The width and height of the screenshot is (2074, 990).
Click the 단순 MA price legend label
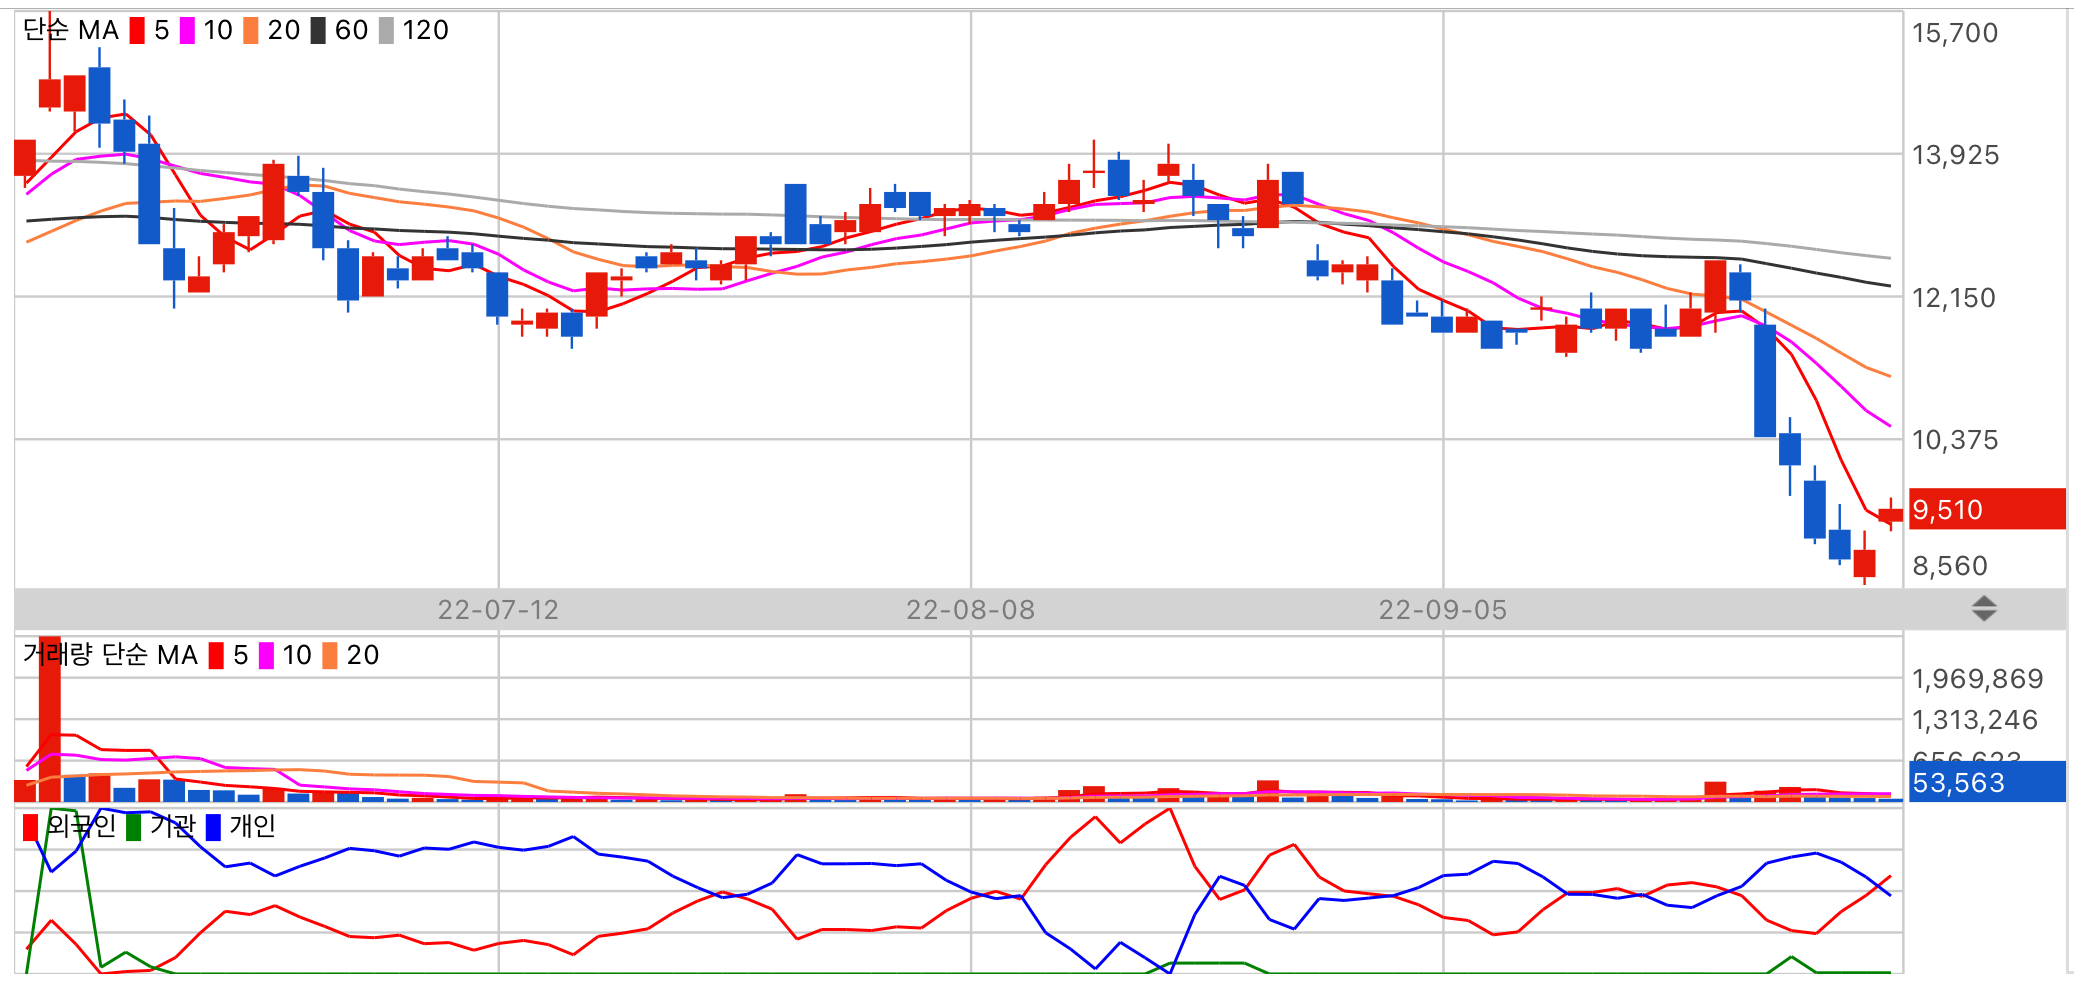[x=71, y=31]
